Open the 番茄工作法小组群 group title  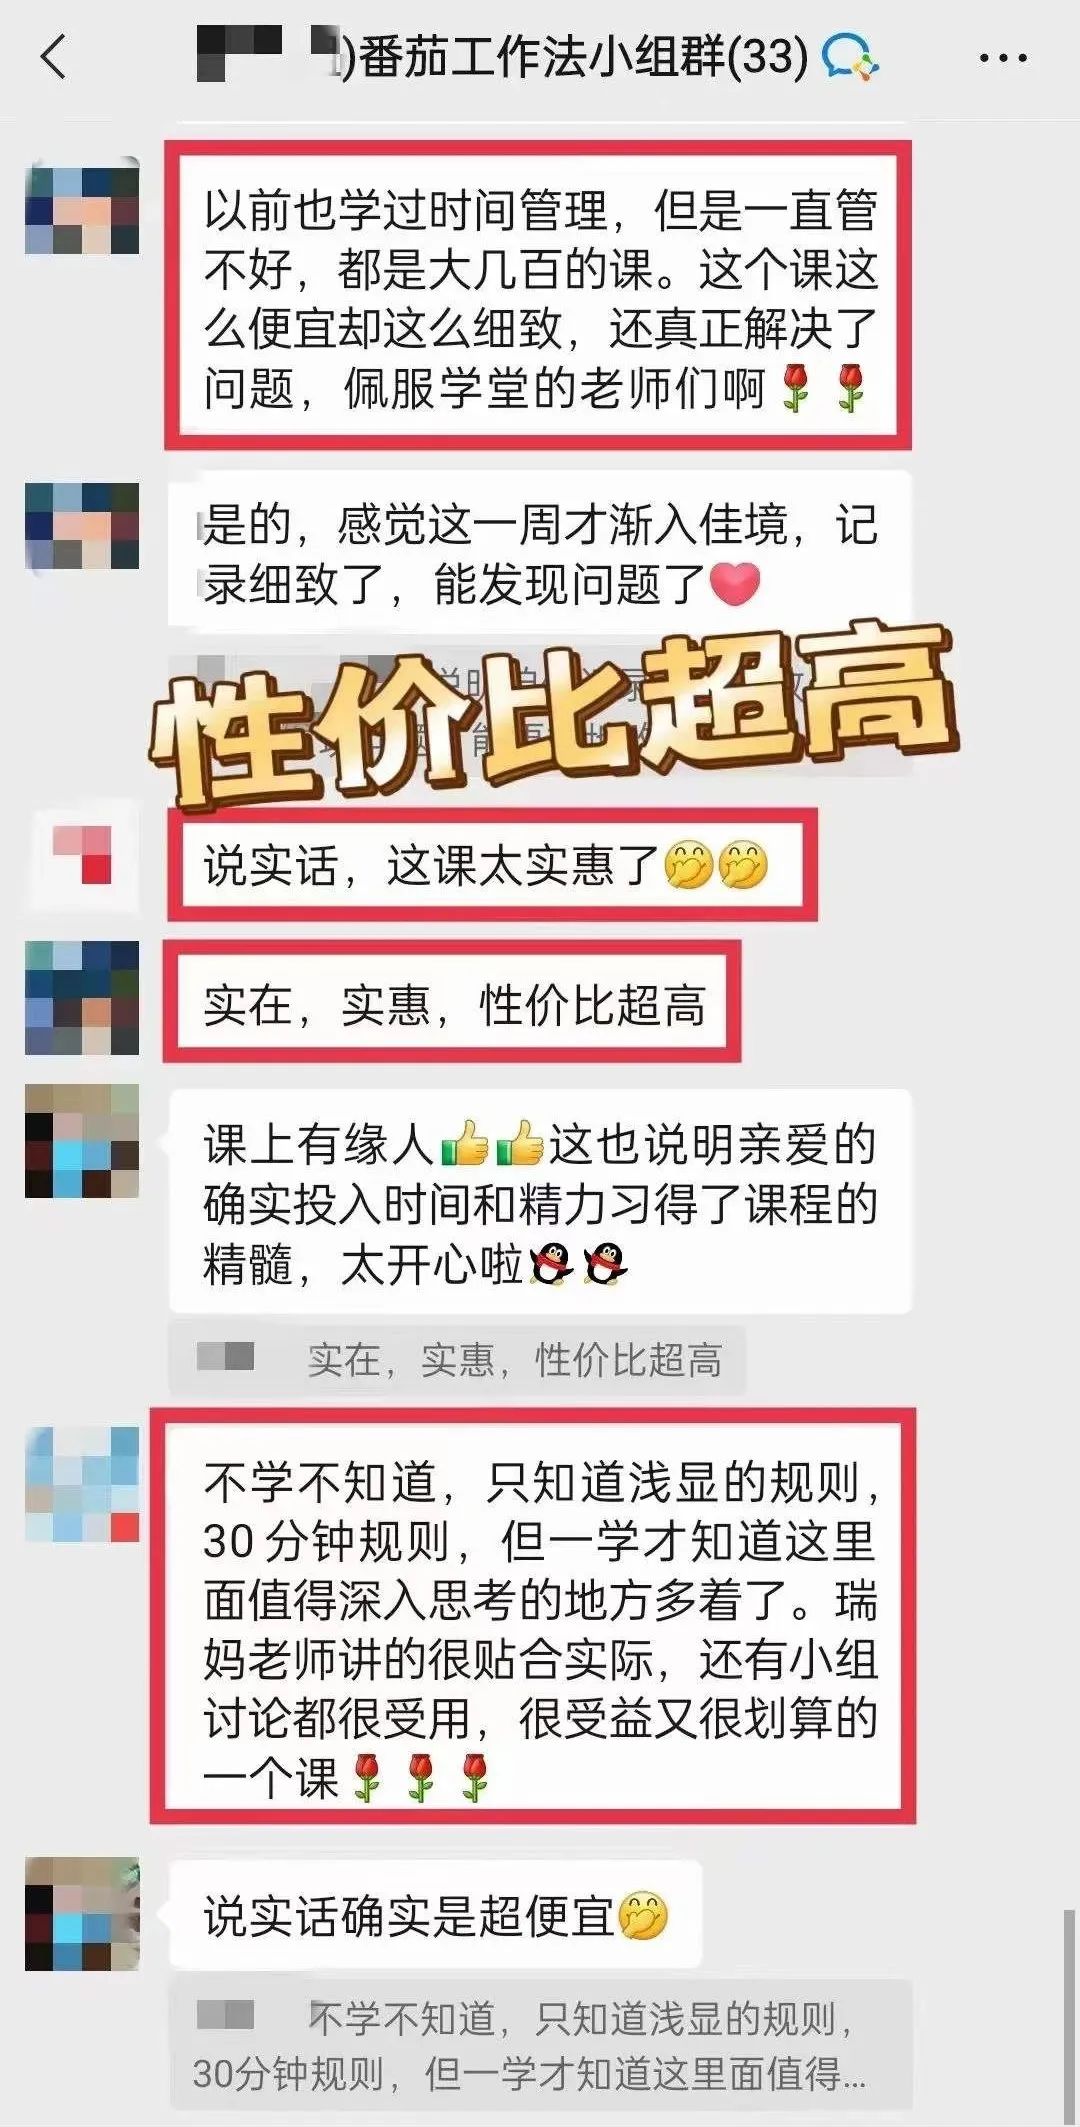(584, 56)
